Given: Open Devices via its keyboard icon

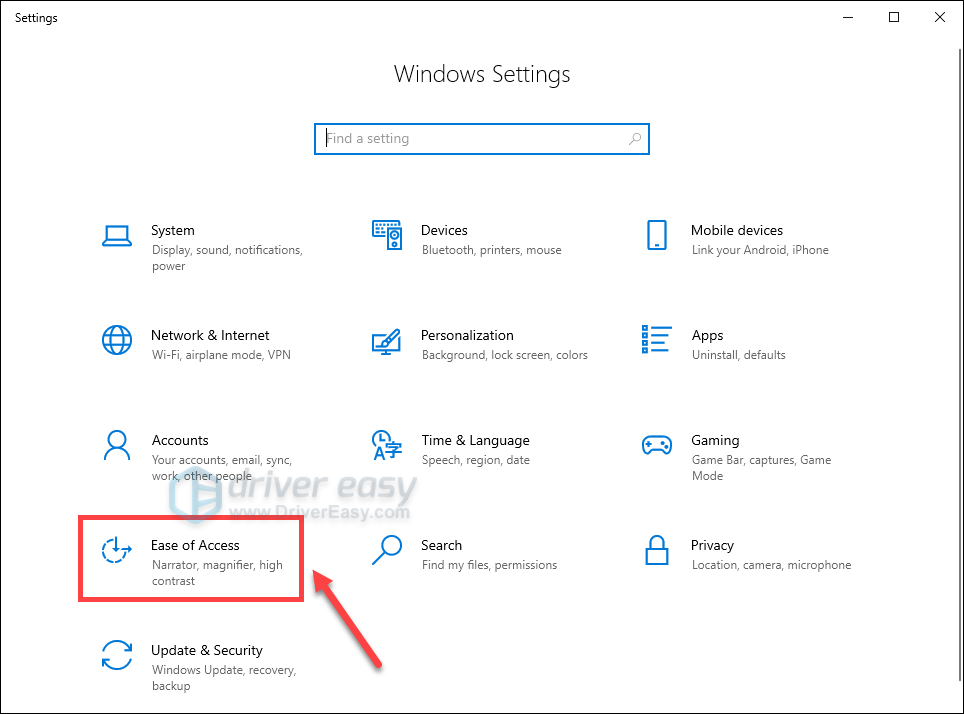Looking at the screenshot, I should pyautogui.click(x=386, y=236).
